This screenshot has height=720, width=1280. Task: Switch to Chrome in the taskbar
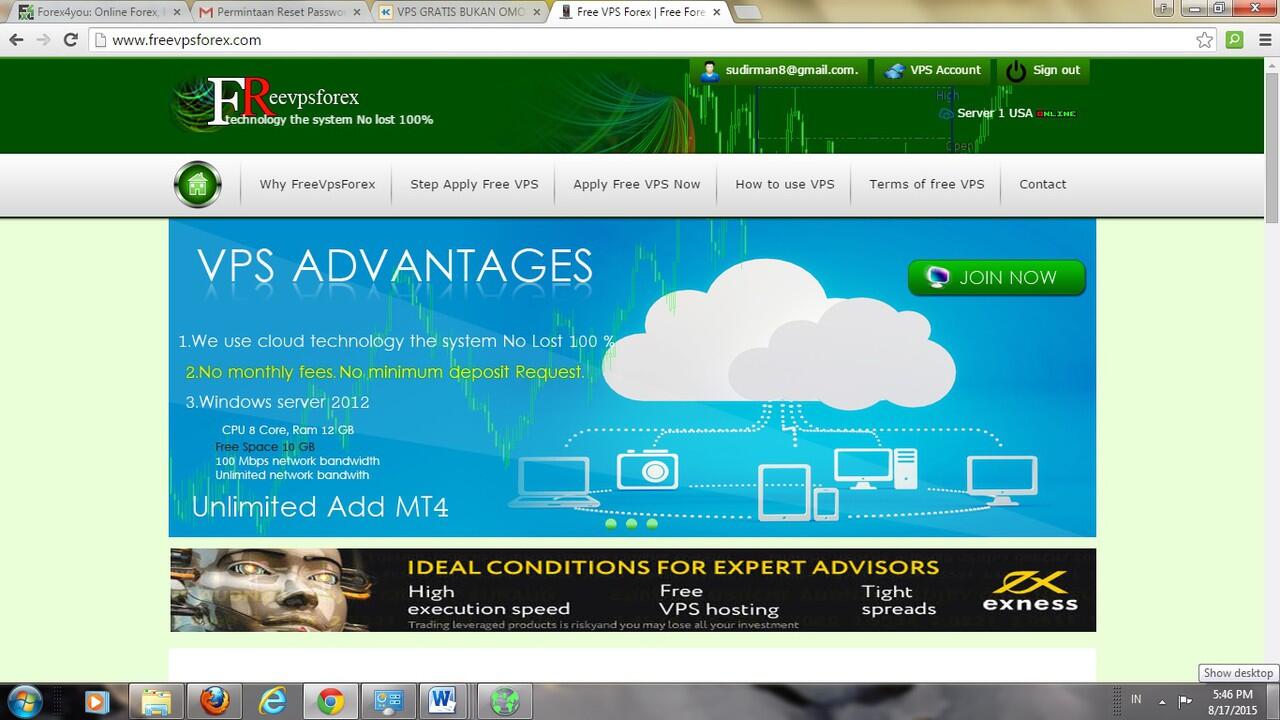330,701
